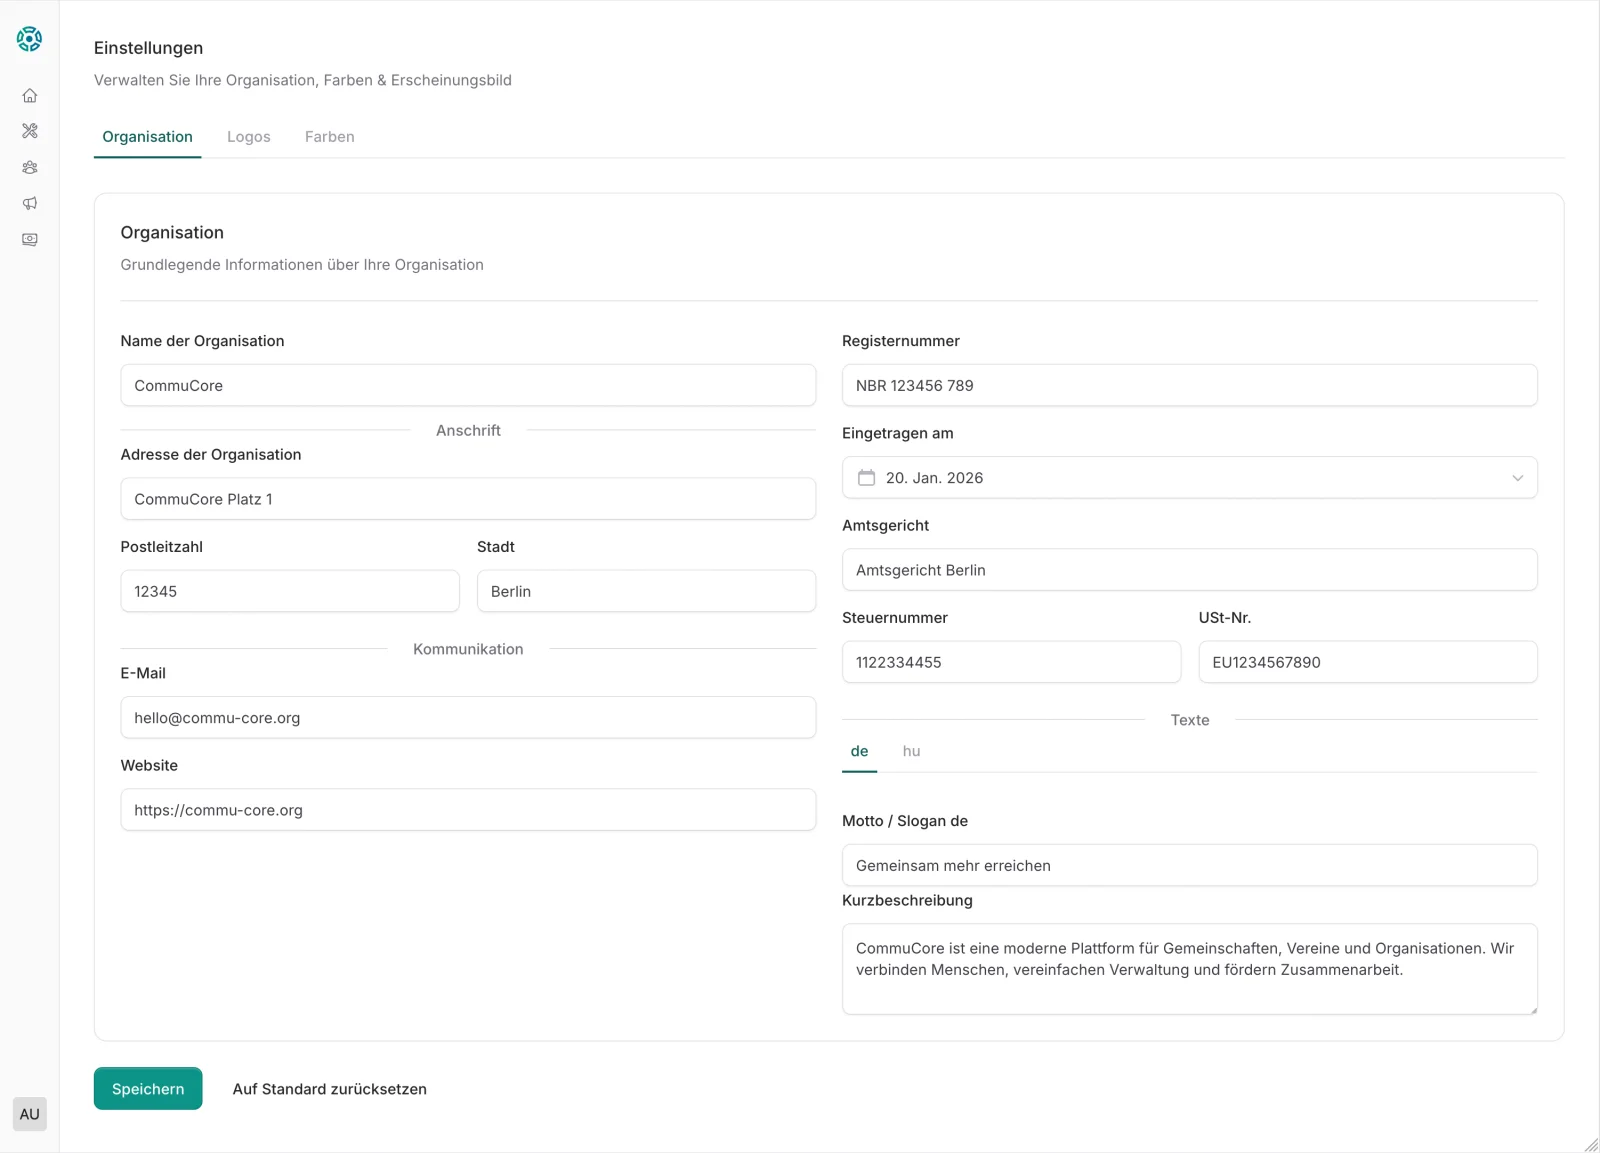Open the finances section via the banknote icon

[29, 239]
